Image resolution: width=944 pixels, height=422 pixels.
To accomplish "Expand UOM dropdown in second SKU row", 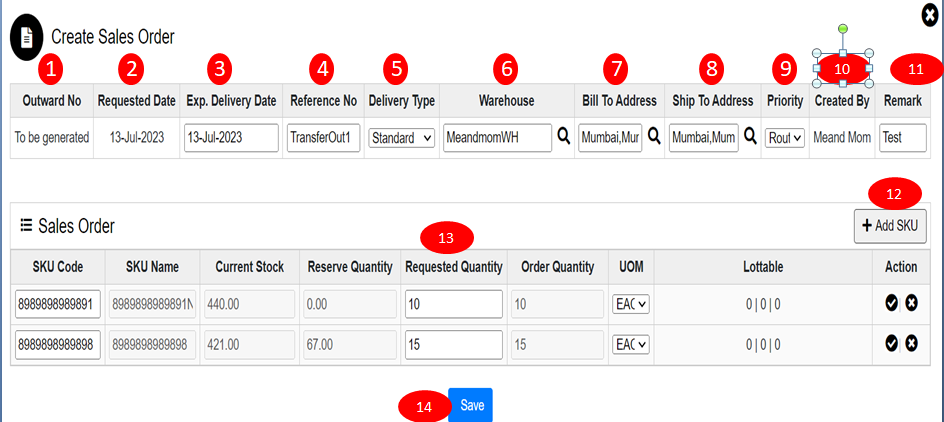I will 631,344.
